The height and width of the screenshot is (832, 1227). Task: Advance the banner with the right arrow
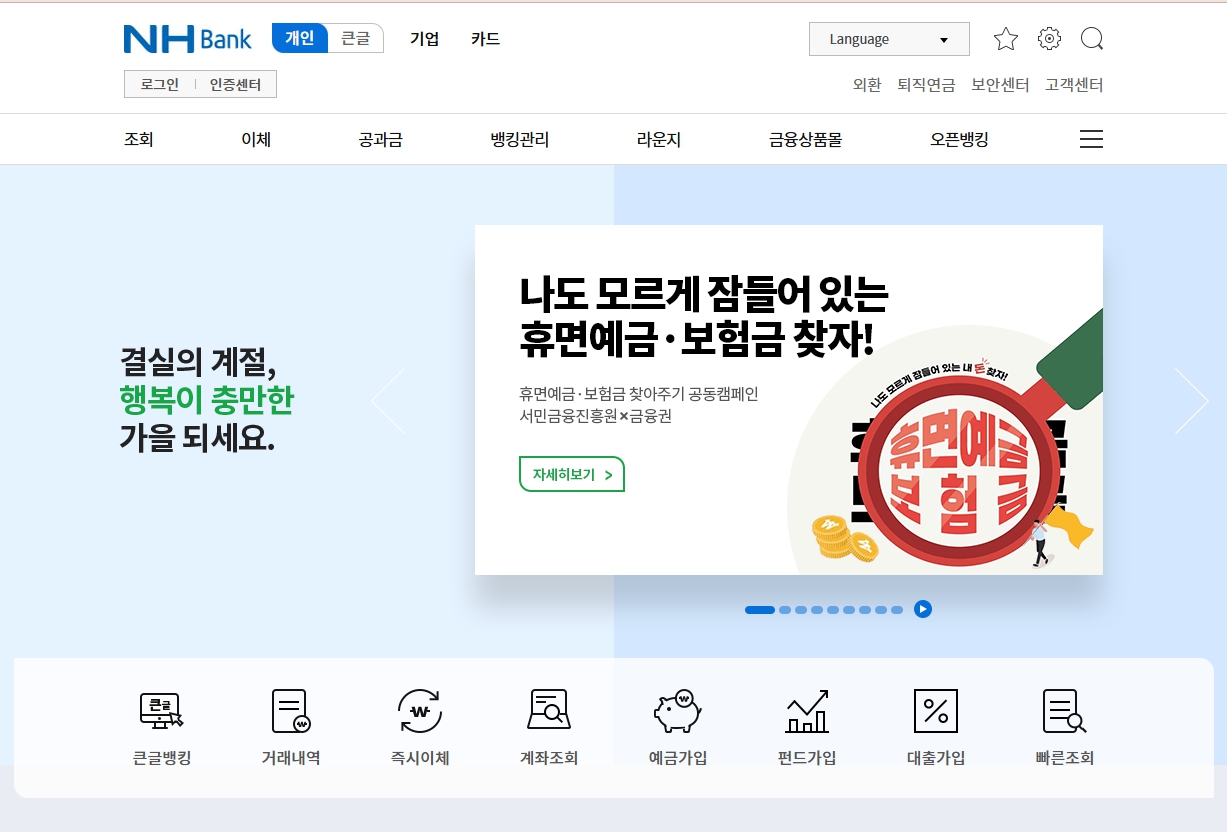1191,400
